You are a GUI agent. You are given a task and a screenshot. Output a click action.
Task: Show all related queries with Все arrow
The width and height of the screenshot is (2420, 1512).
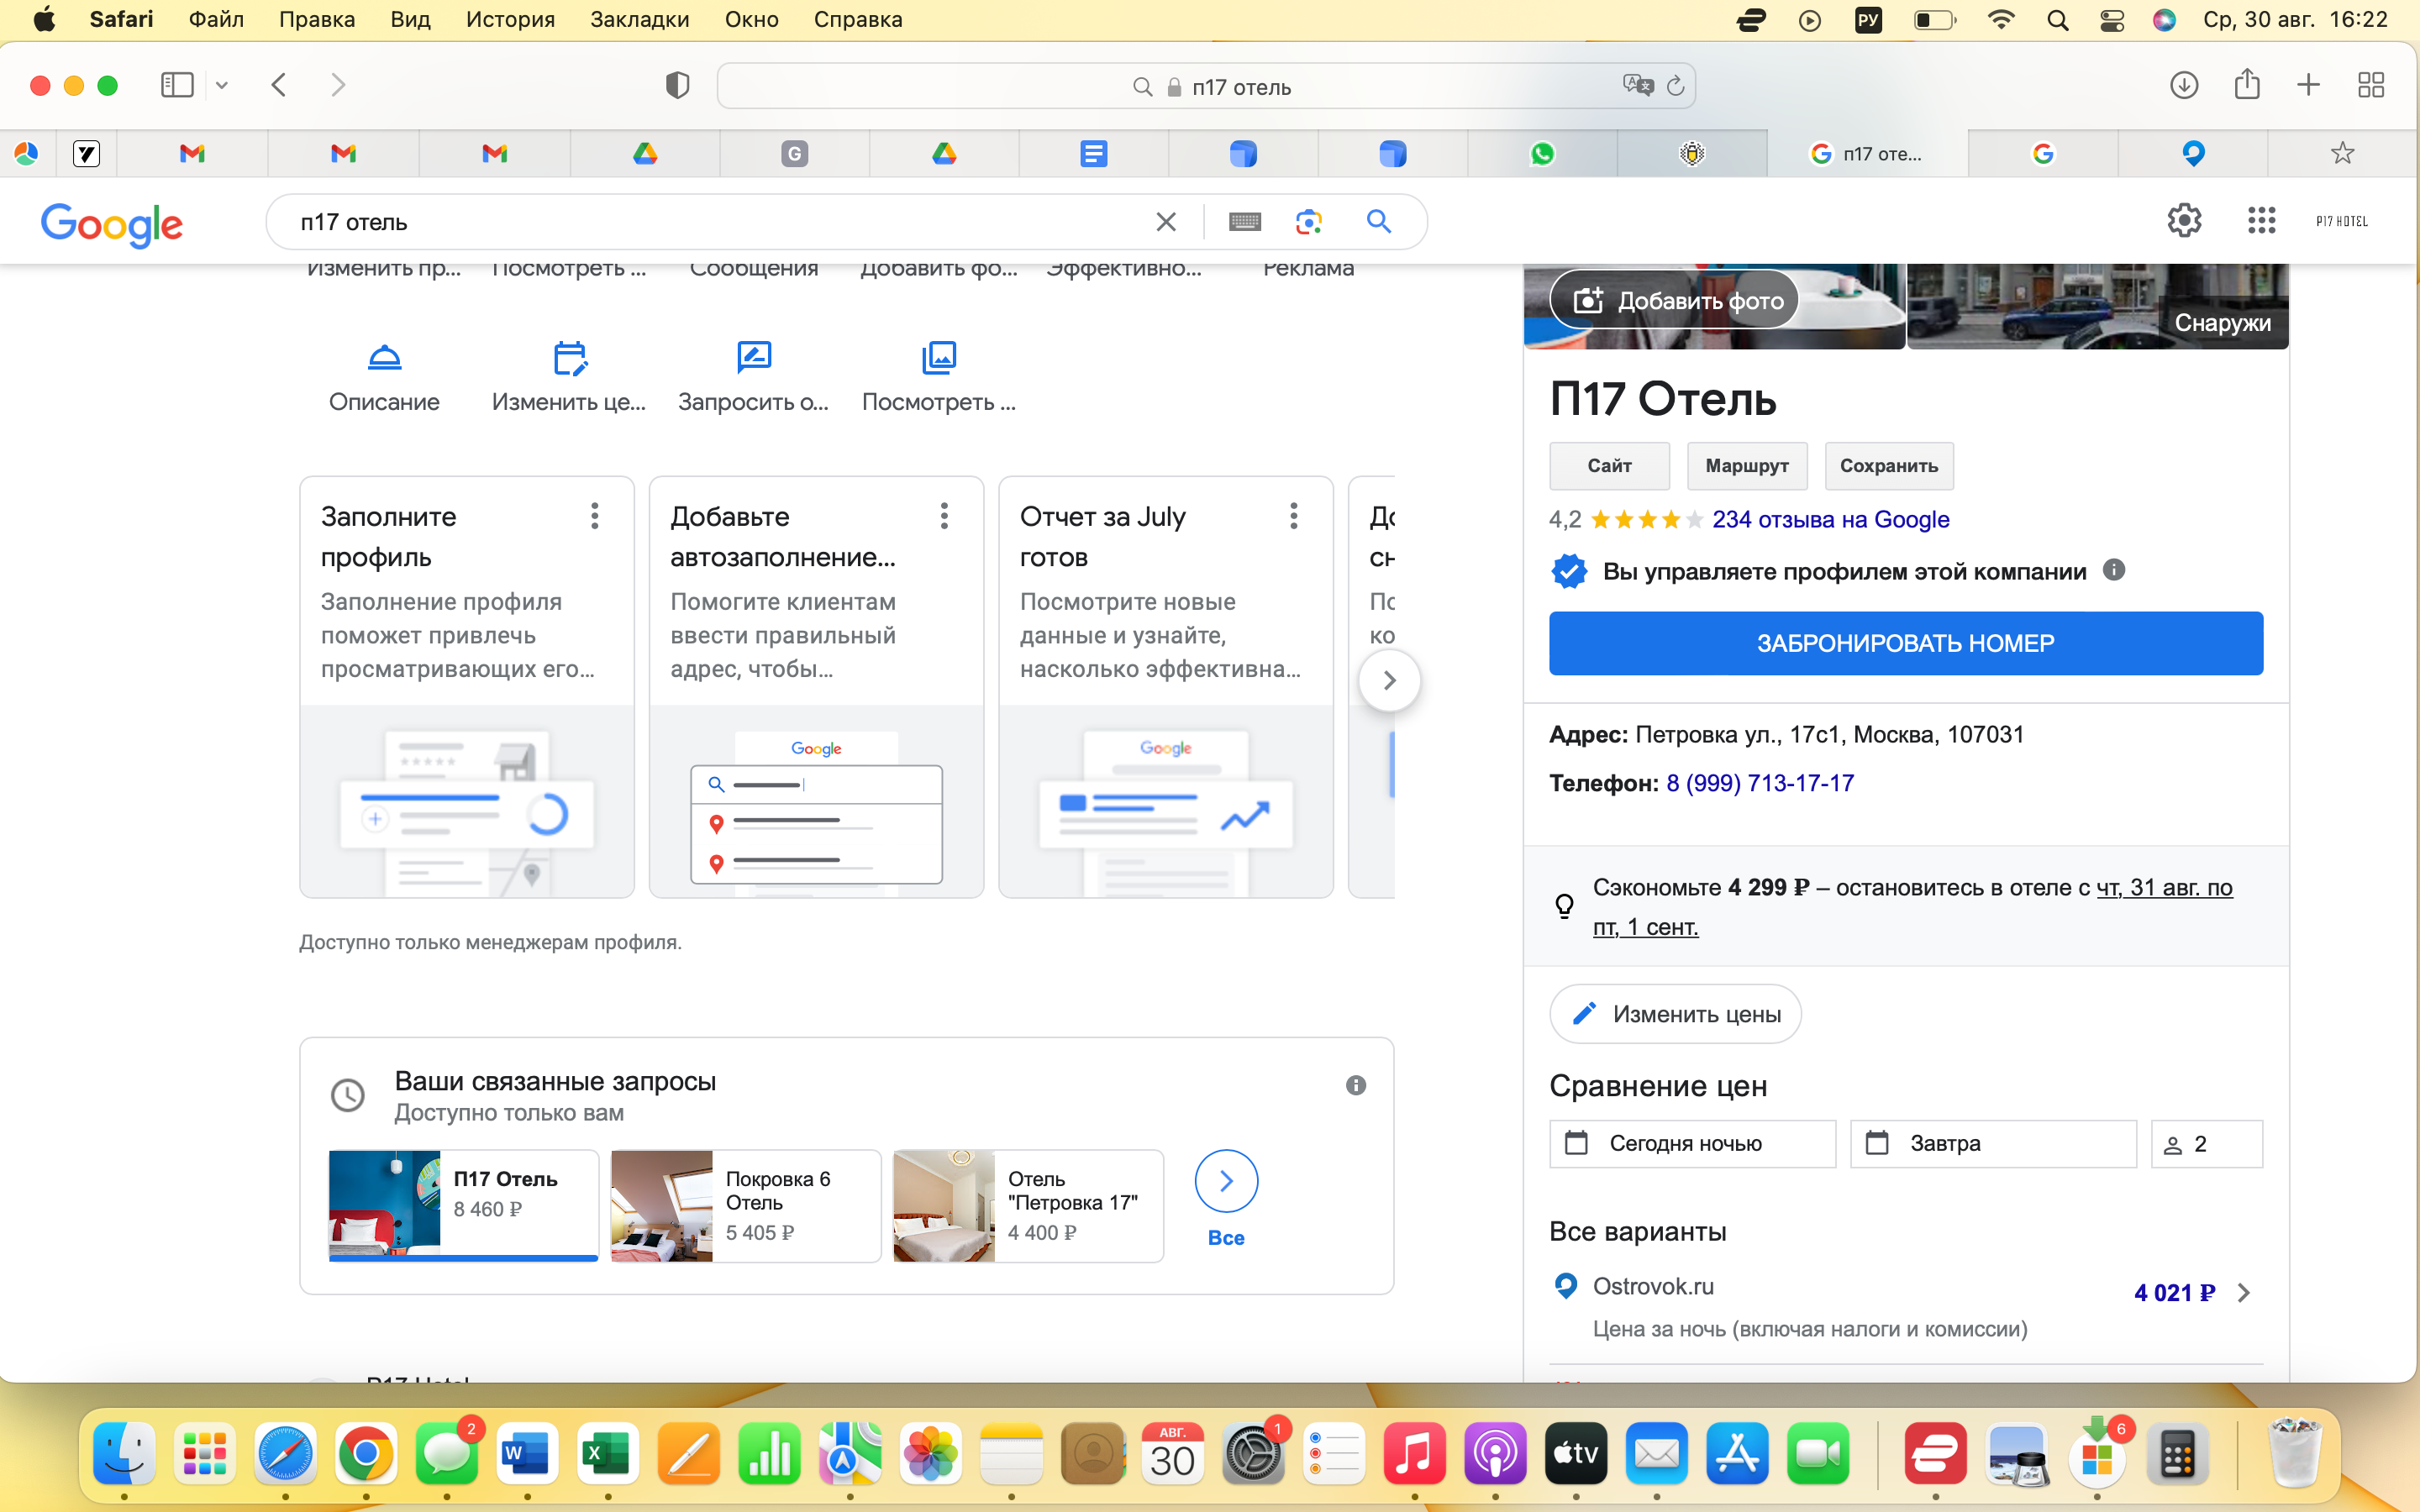point(1226,1181)
